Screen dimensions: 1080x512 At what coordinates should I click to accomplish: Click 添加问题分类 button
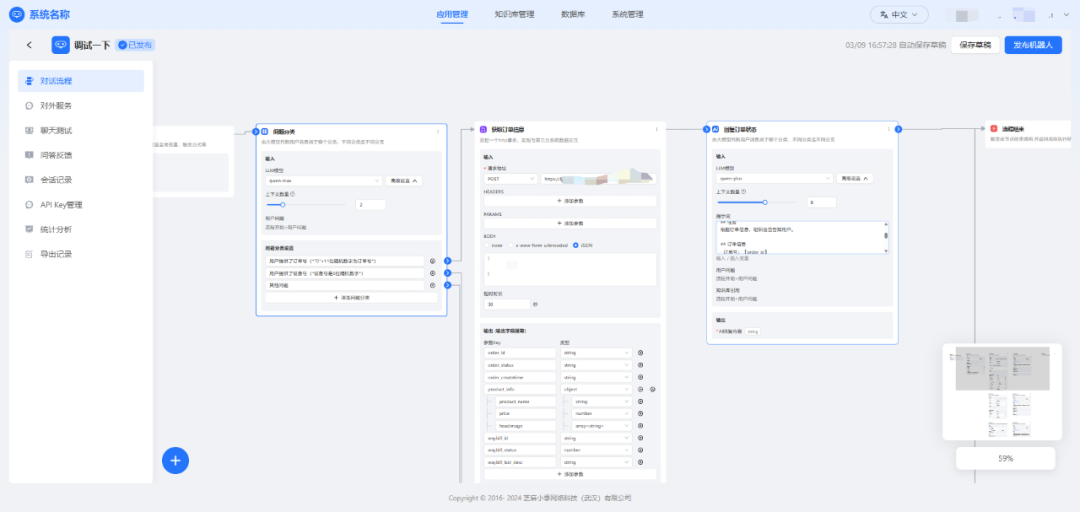click(351, 298)
